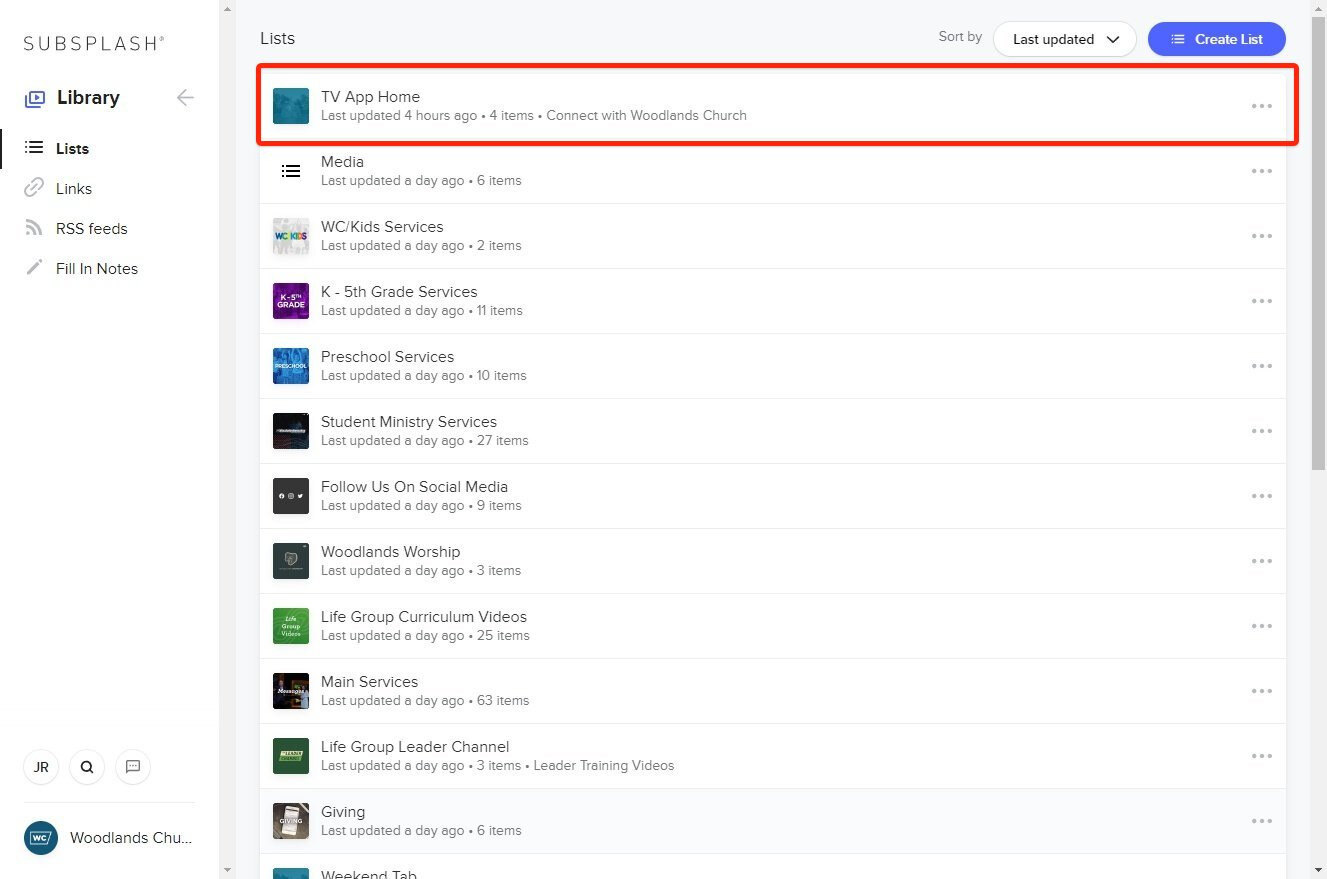Screen dimensions: 1327x879
Task: Click the WC/Kids Services thumbnail
Action: coord(291,236)
